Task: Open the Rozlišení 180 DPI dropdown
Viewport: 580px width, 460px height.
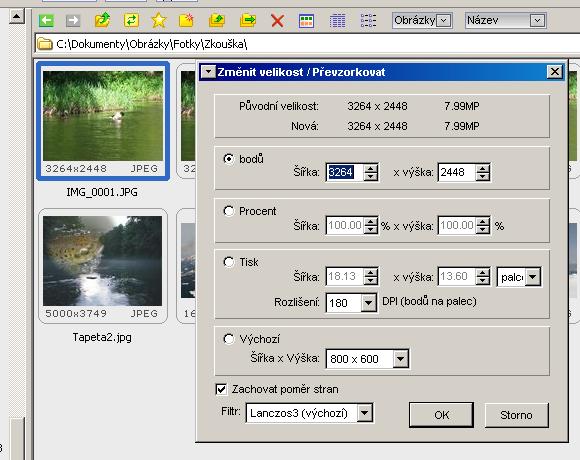Action: coord(368,303)
